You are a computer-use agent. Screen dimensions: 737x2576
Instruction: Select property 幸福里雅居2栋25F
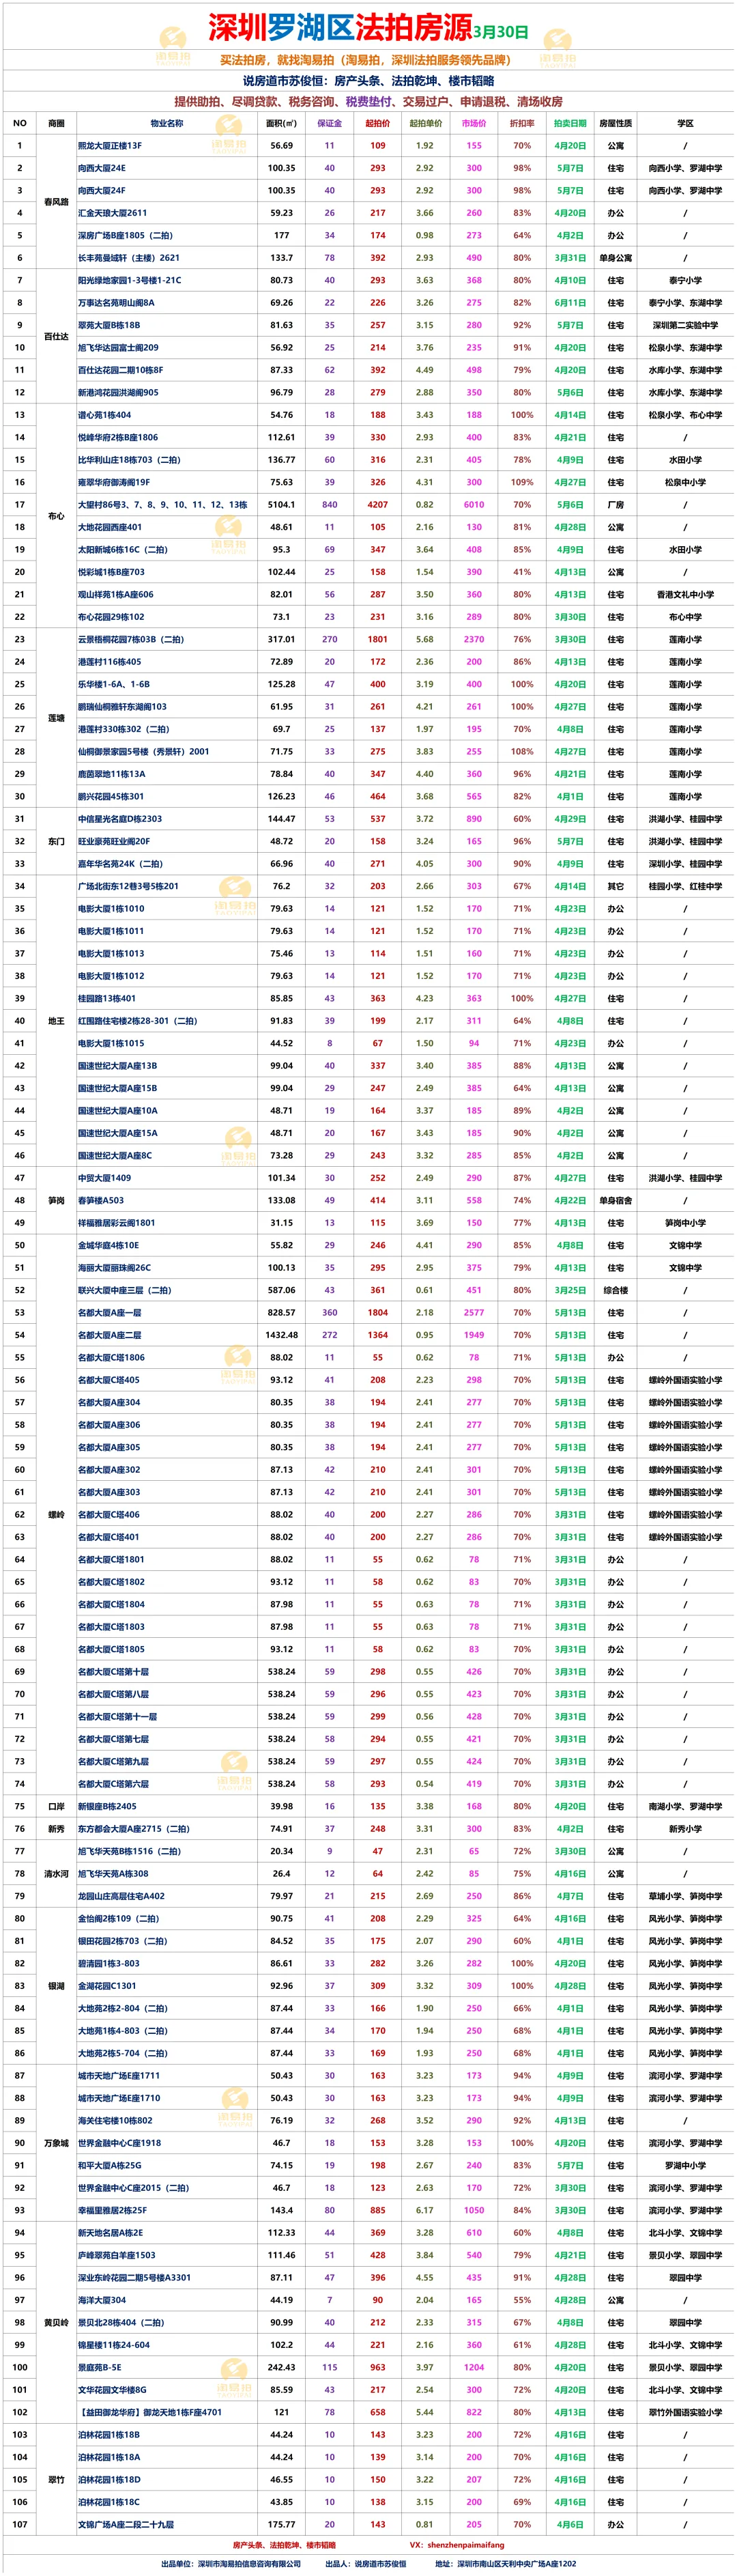(112, 2210)
